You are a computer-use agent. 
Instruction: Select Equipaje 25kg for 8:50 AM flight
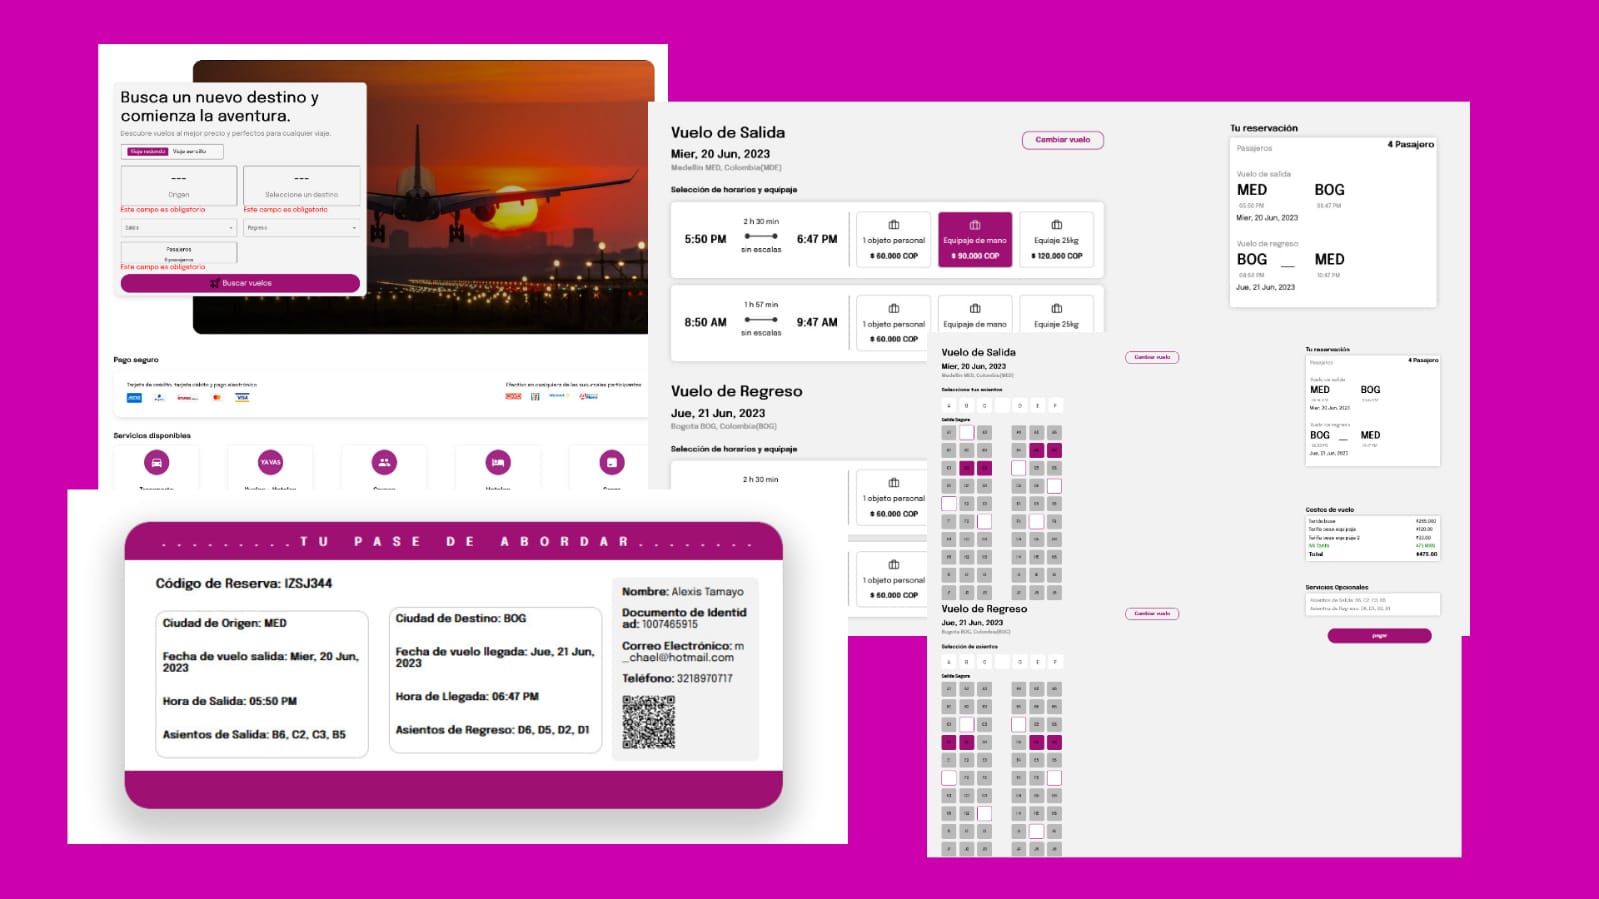click(1056, 314)
